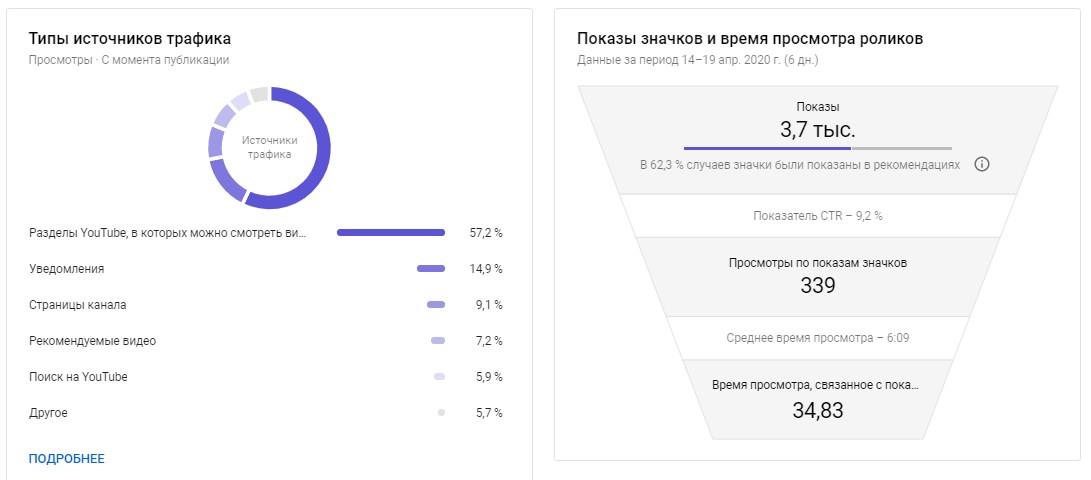Open the ПОДРОБНЕЕ details link
The height and width of the screenshot is (480, 1091).
66,459
